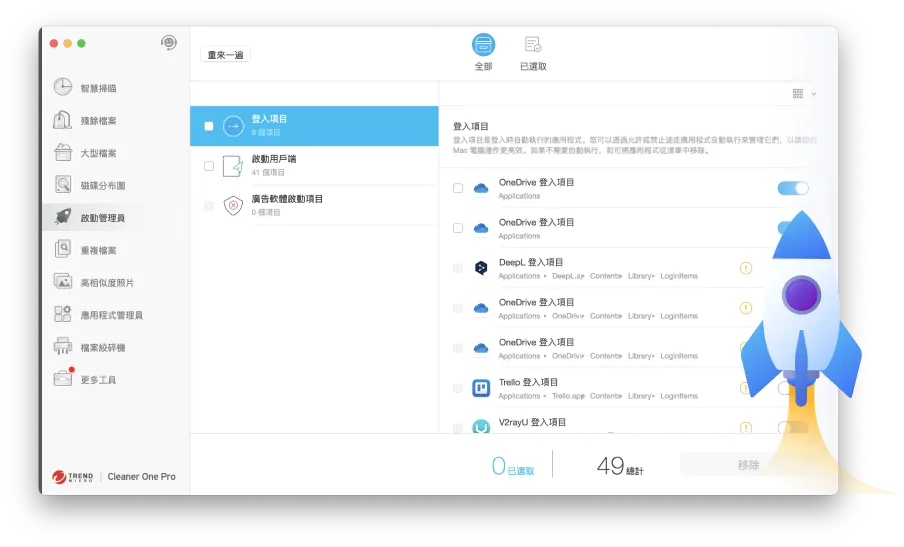This screenshot has width=904, height=547.
Task: Click the support headset icon in title bar
Action: (x=169, y=43)
